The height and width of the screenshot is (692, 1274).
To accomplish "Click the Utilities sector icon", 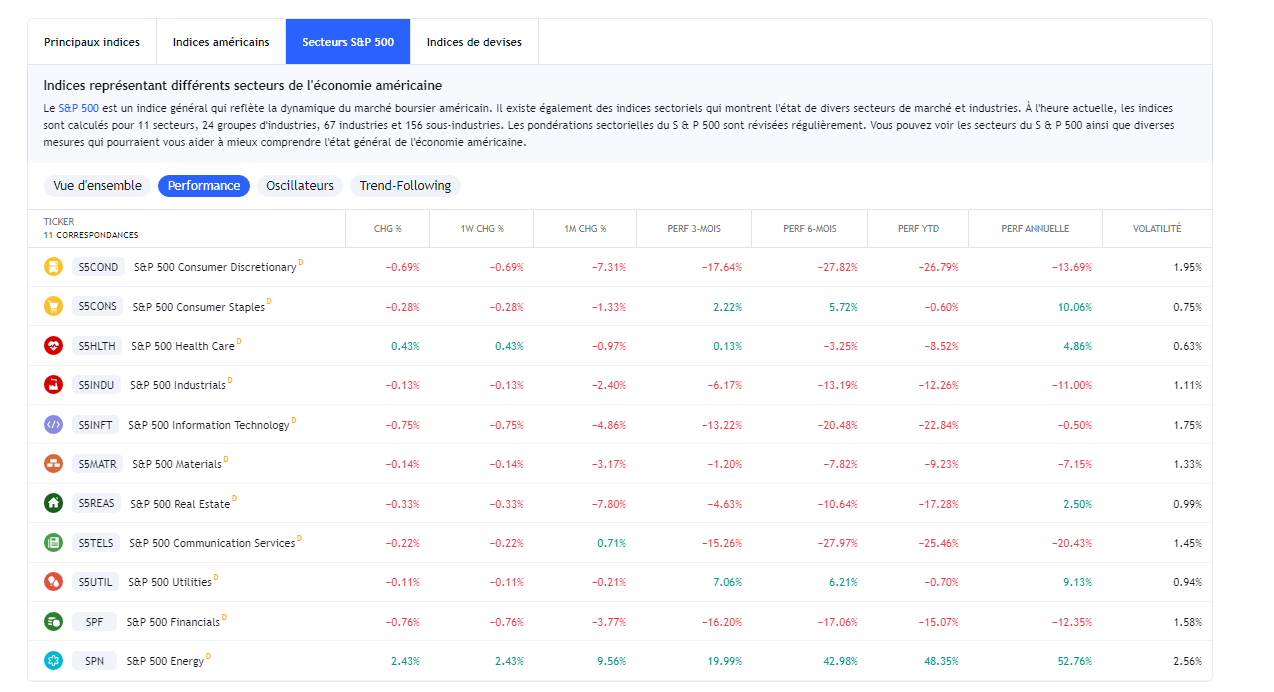I will pos(53,582).
